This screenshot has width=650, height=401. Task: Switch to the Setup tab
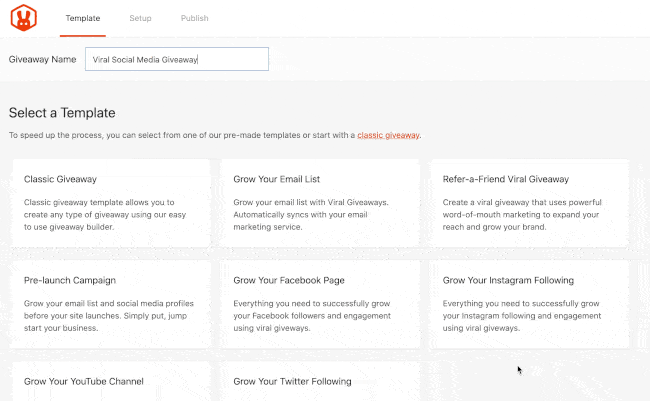pos(140,18)
